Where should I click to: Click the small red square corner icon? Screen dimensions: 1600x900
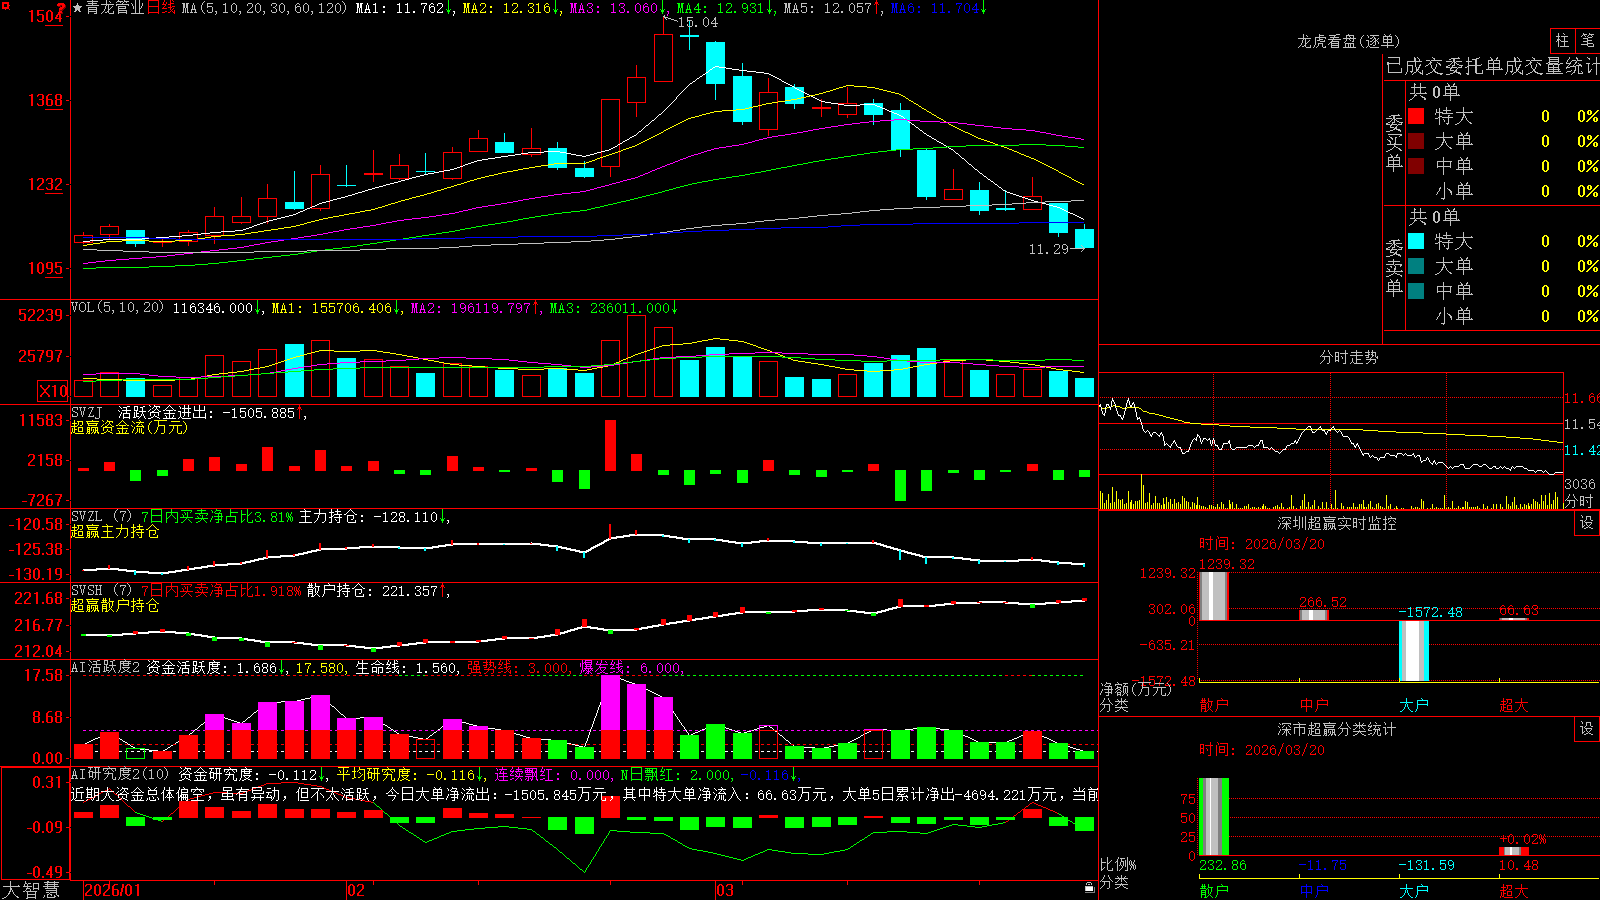click(x=5, y=4)
